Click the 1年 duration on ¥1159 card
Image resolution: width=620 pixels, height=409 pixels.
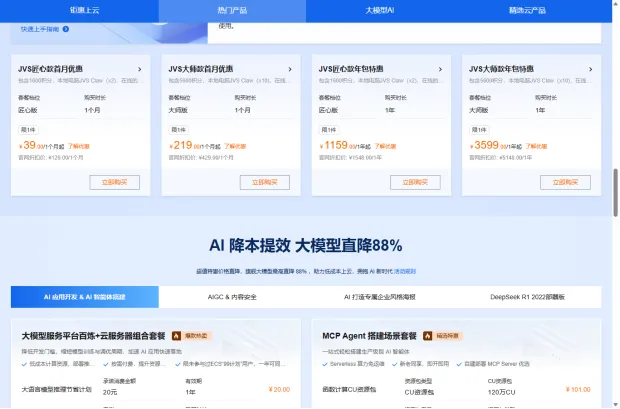[390, 110]
